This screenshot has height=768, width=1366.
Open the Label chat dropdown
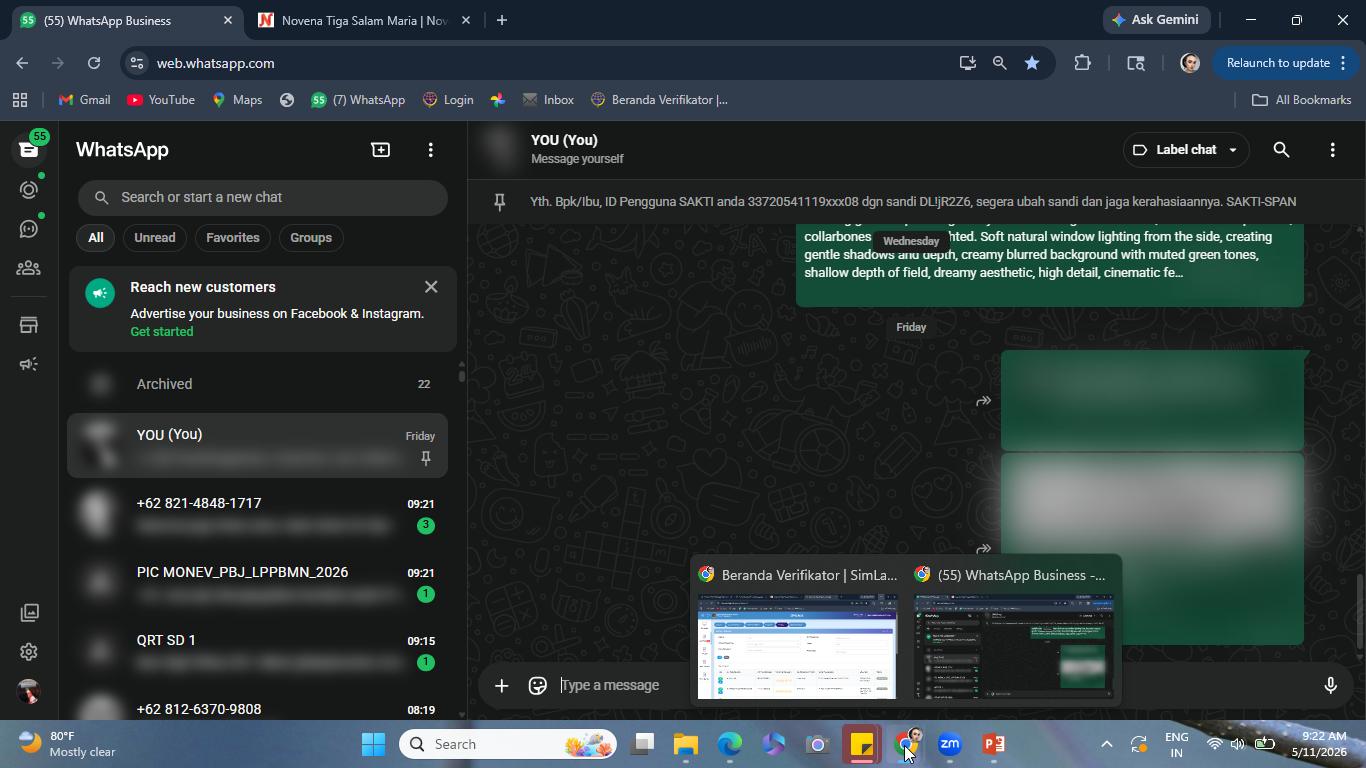pos(1186,150)
